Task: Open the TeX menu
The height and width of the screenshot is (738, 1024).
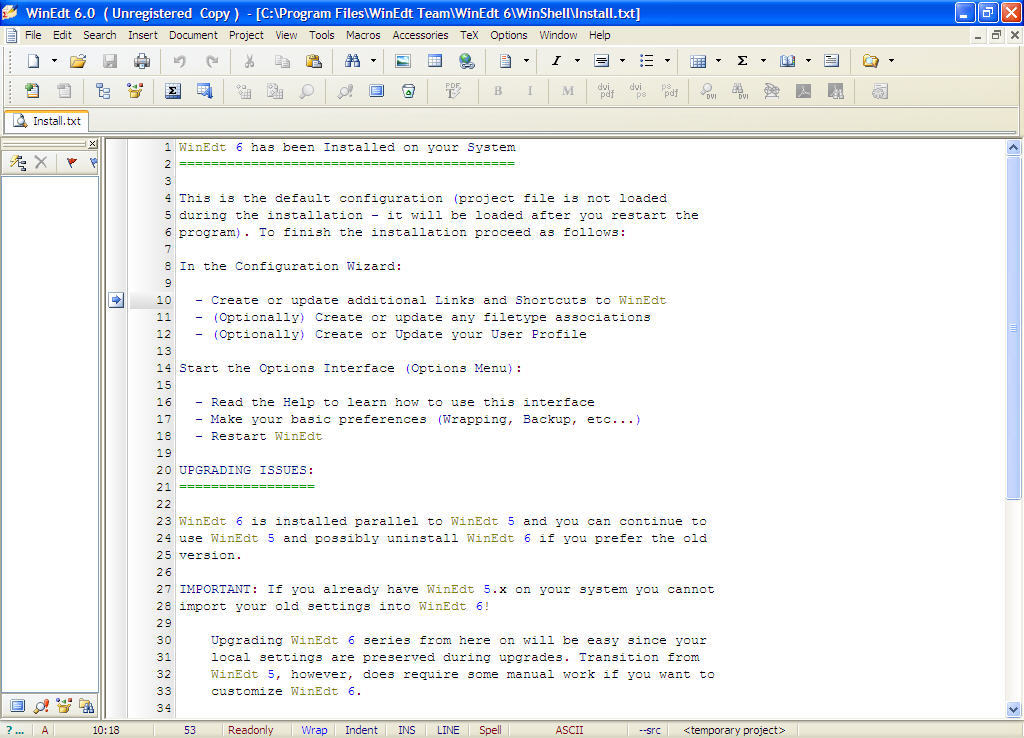Action: [x=469, y=35]
